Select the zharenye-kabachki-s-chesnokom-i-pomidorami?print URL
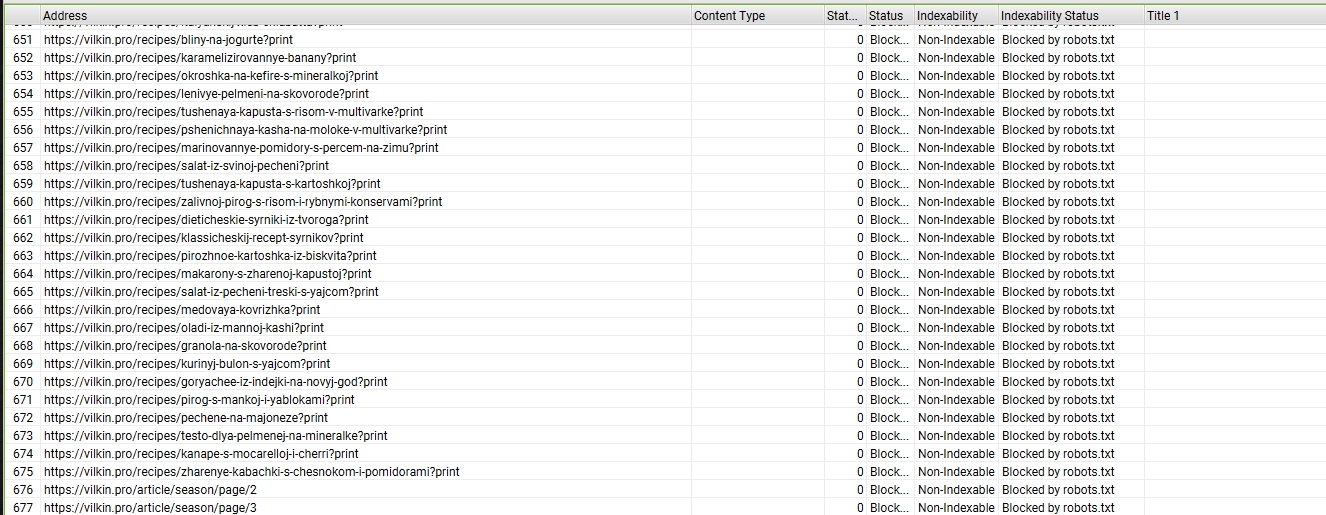 click(x=252, y=472)
